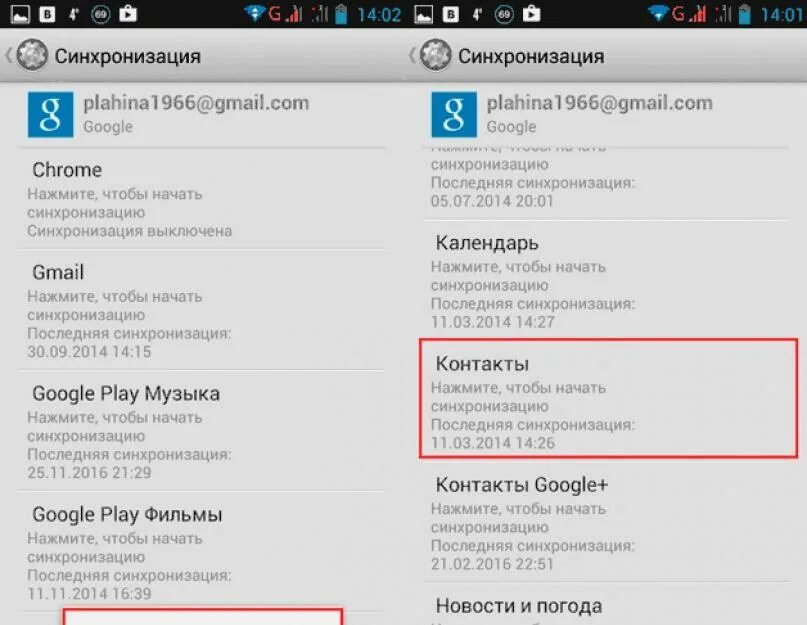Tap the B notification icon in left status bar
Viewport: 807px width, 625px height.
(47, 14)
